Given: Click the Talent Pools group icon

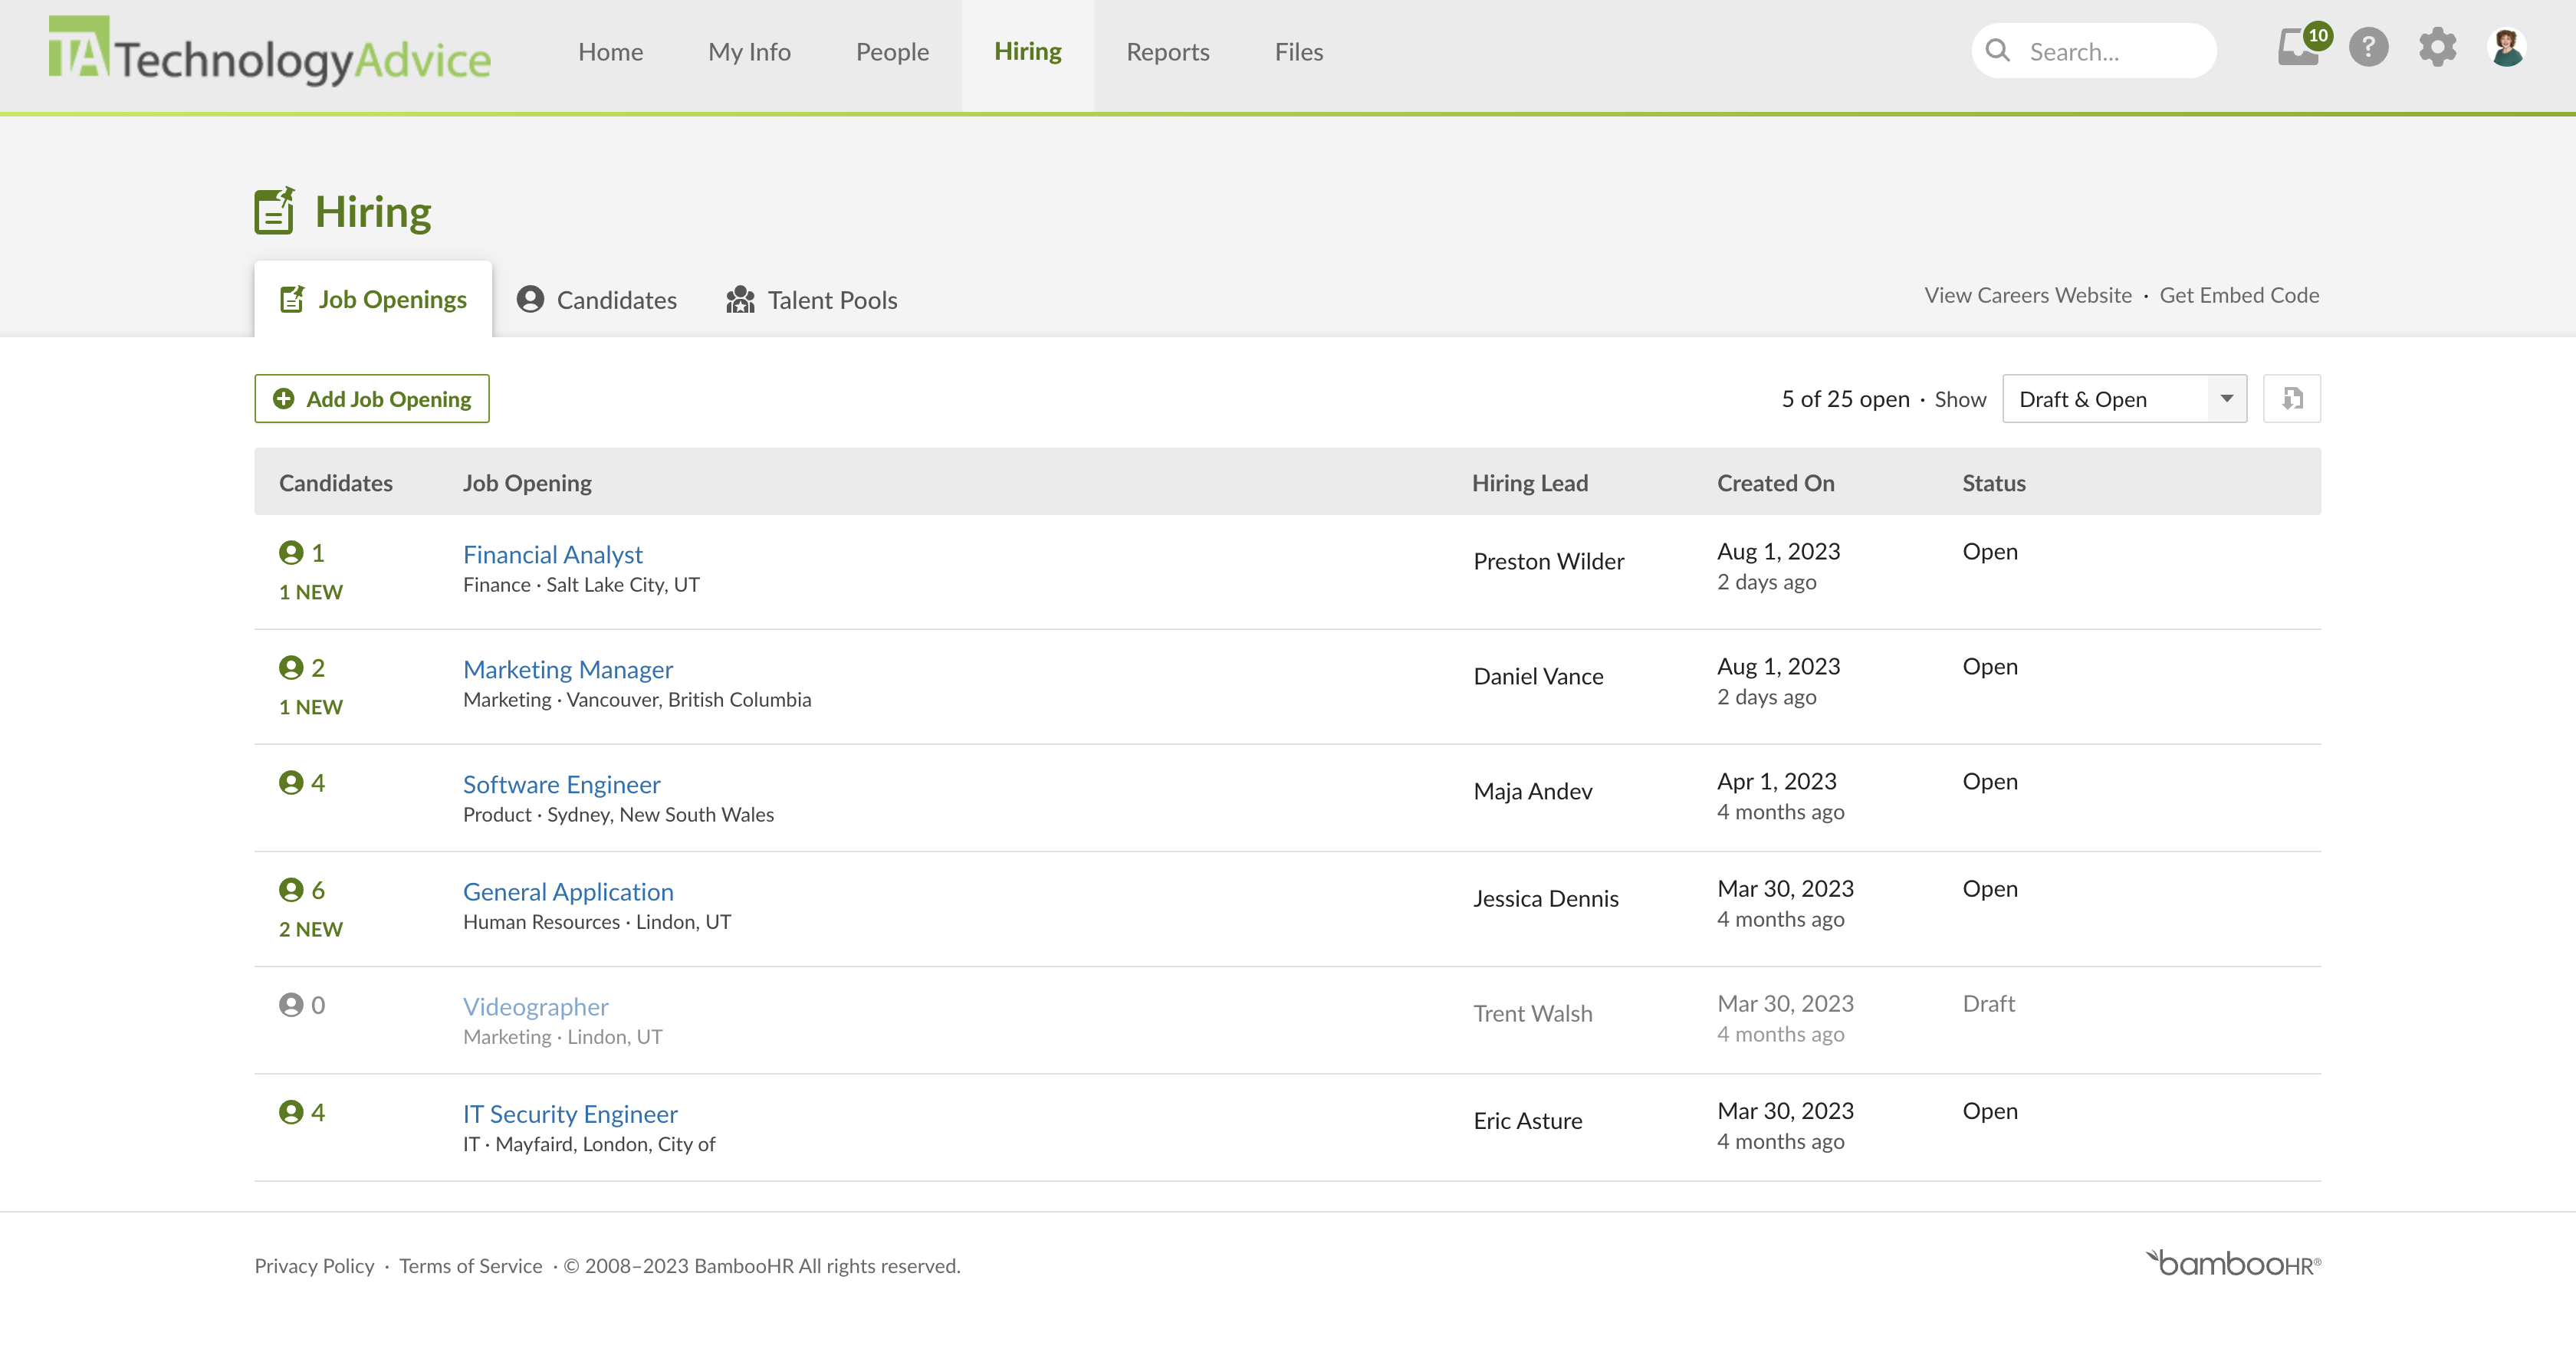Looking at the screenshot, I should pyautogui.click(x=740, y=299).
